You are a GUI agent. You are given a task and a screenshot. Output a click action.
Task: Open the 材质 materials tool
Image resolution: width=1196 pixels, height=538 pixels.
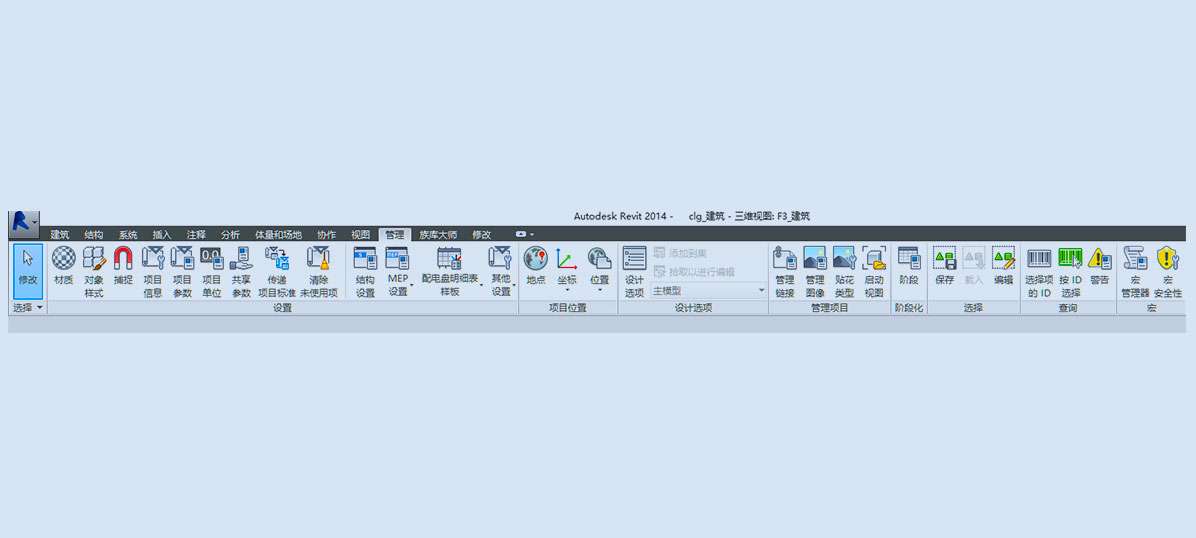64,266
